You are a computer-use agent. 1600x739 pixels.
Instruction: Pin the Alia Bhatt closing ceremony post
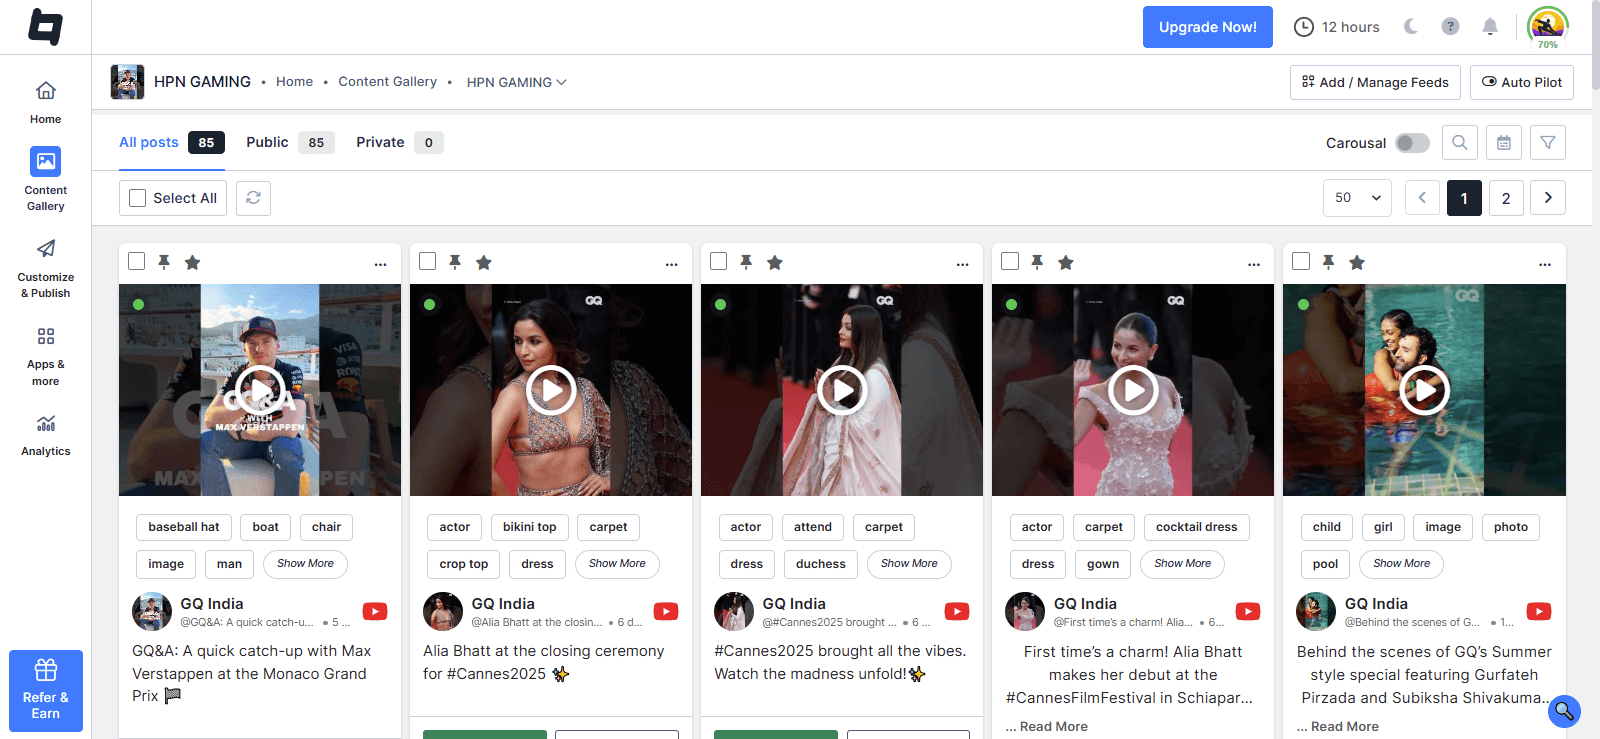coord(455,262)
